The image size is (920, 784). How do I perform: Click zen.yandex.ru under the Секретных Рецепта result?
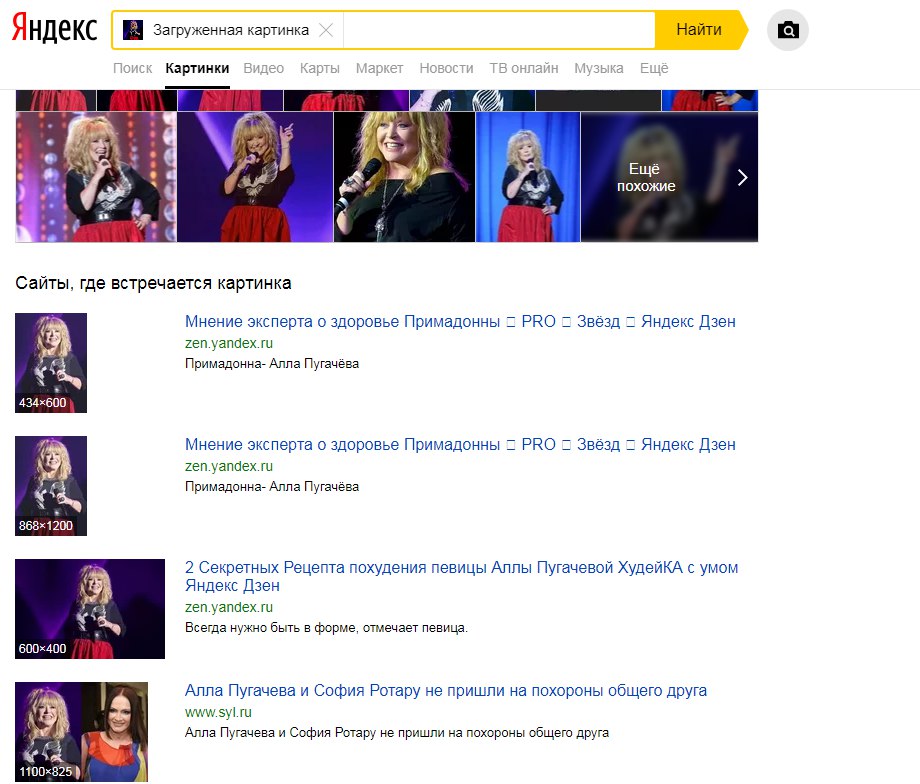[x=229, y=607]
